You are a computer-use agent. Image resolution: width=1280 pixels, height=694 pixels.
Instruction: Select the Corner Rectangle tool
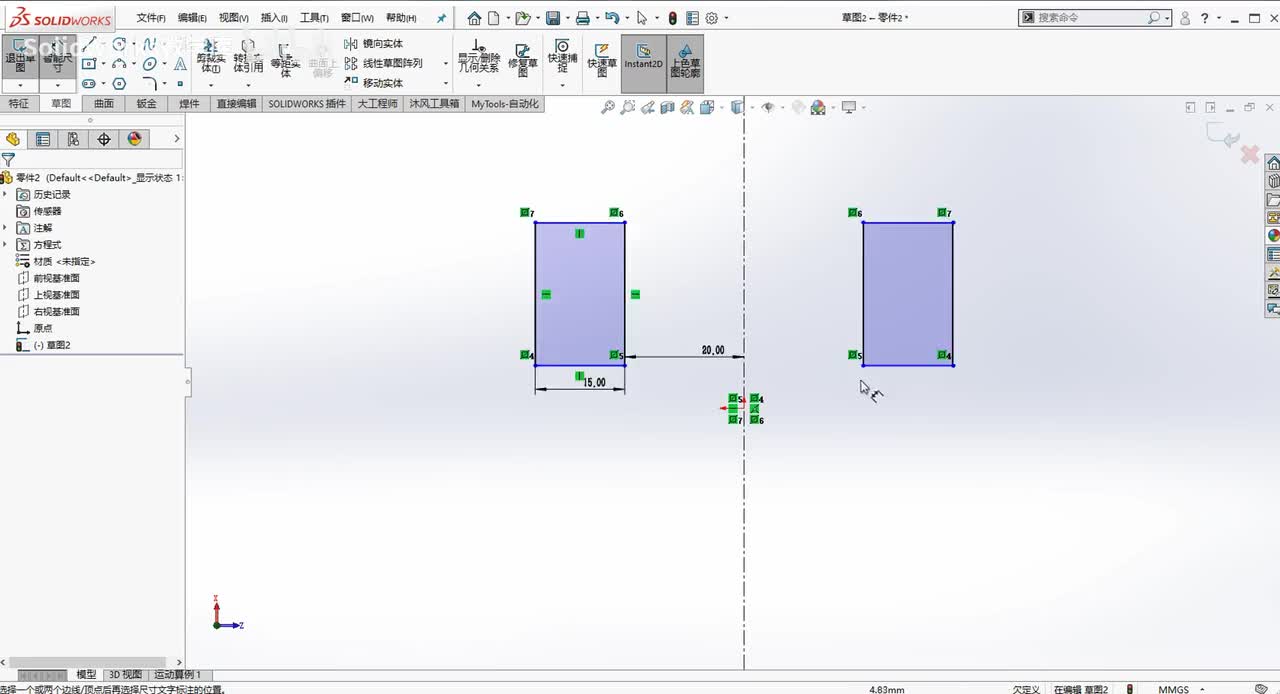pyautogui.click(x=89, y=64)
